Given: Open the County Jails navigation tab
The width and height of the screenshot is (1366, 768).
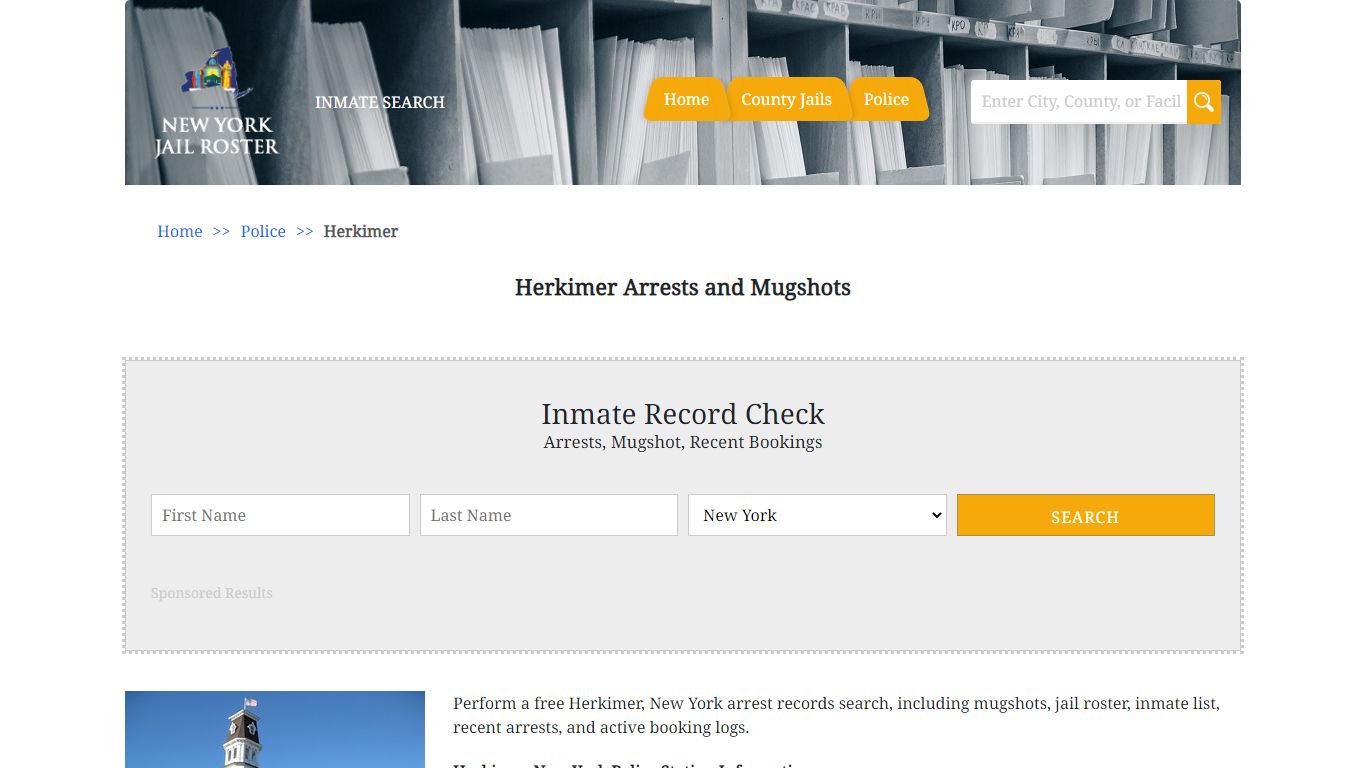Looking at the screenshot, I should (786, 99).
